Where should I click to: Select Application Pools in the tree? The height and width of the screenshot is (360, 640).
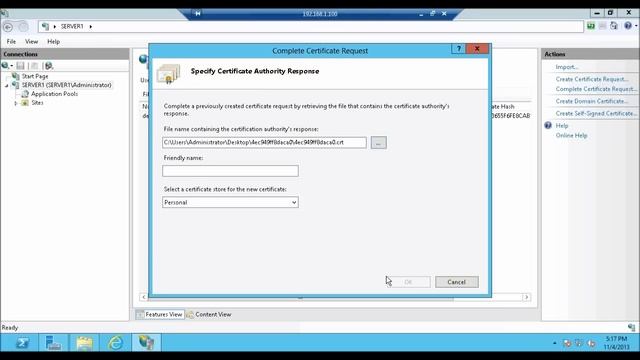tap(54, 94)
